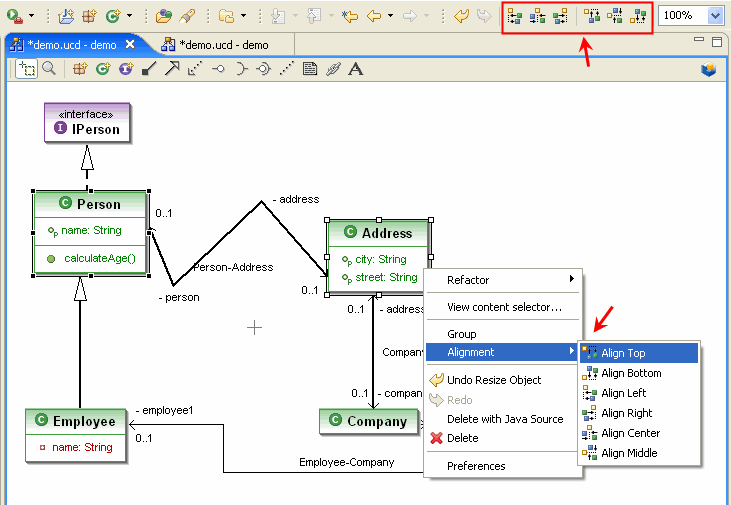Pick the purple Interface creation tool
The image size is (731, 505).
[x=124, y=69]
